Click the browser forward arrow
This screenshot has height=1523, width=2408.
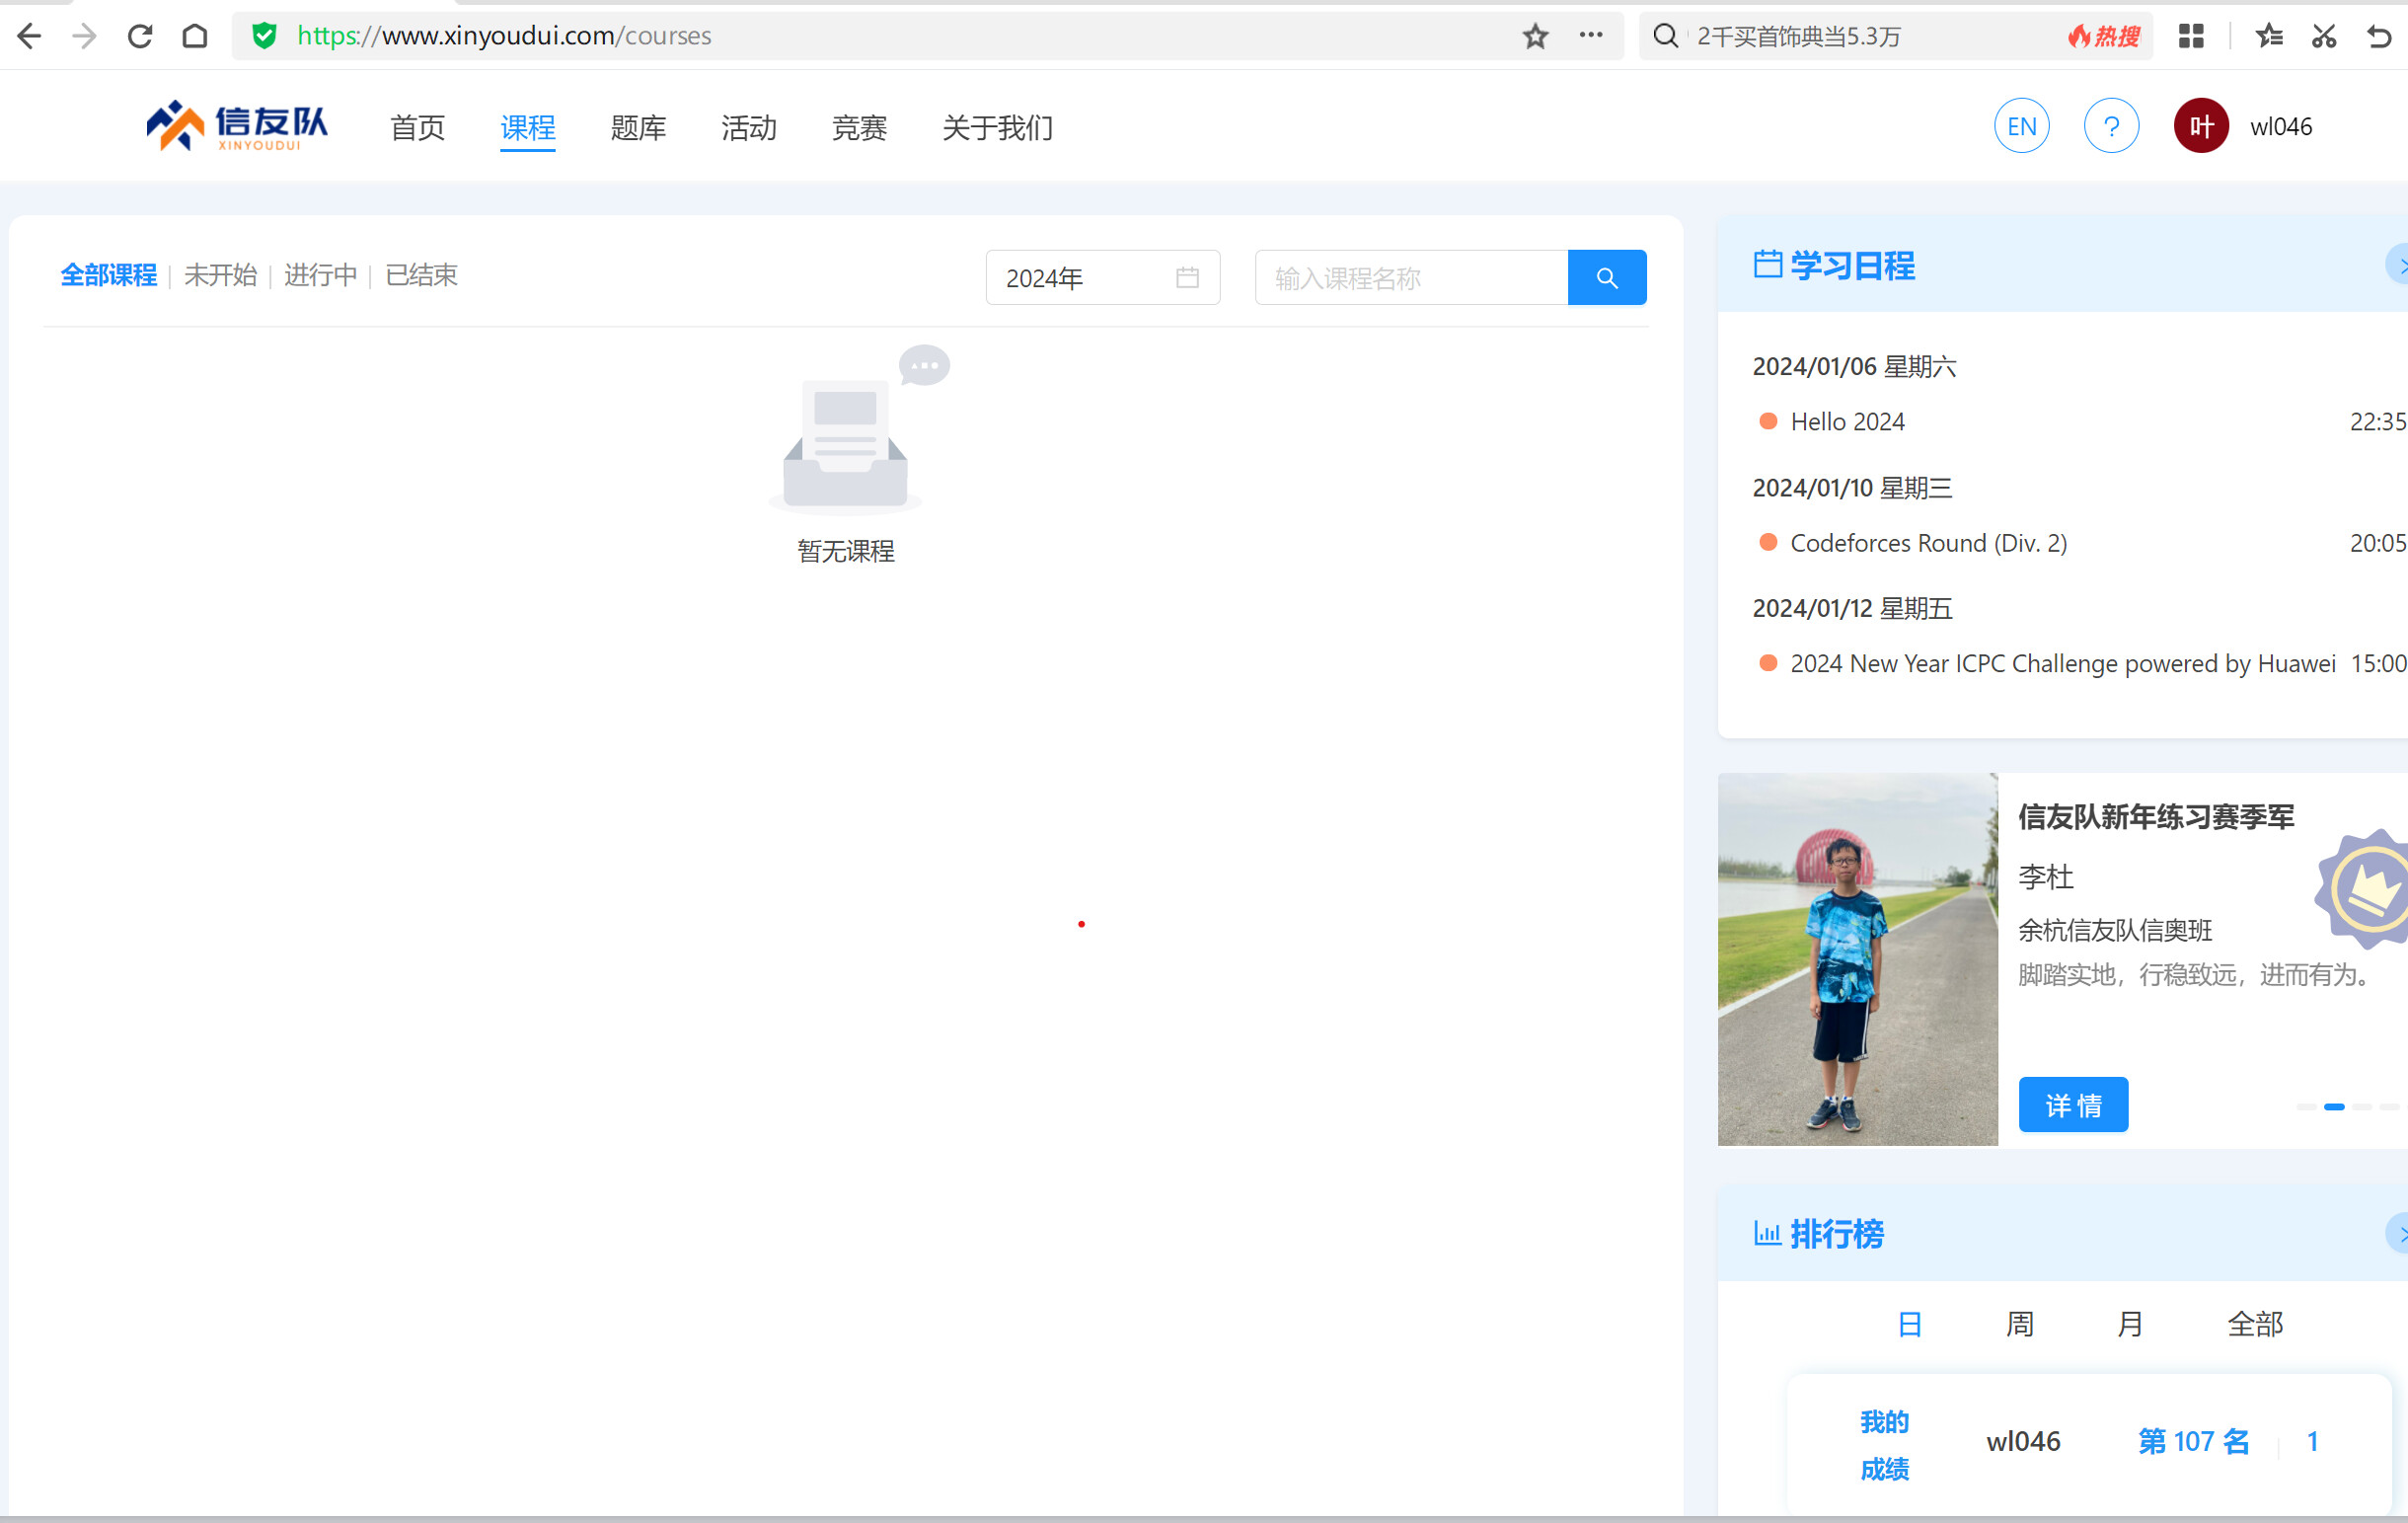click(x=85, y=36)
